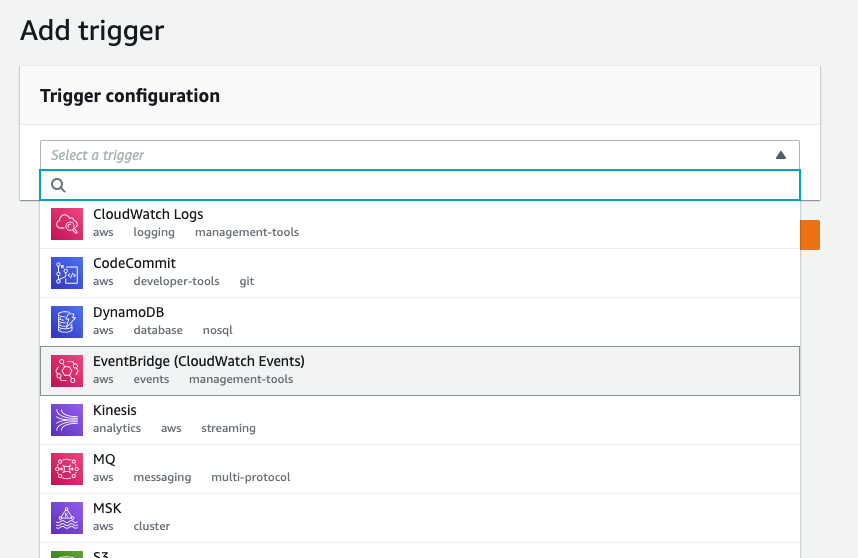Click the 'cluster' tag under MSK
The height and width of the screenshot is (558, 858).
pyautogui.click(x=152, y=526)
